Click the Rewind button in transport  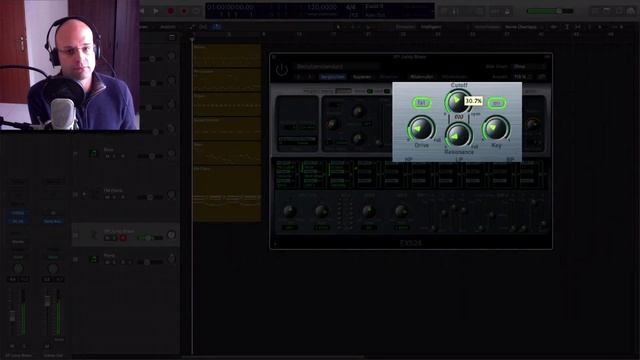(142, 11)
